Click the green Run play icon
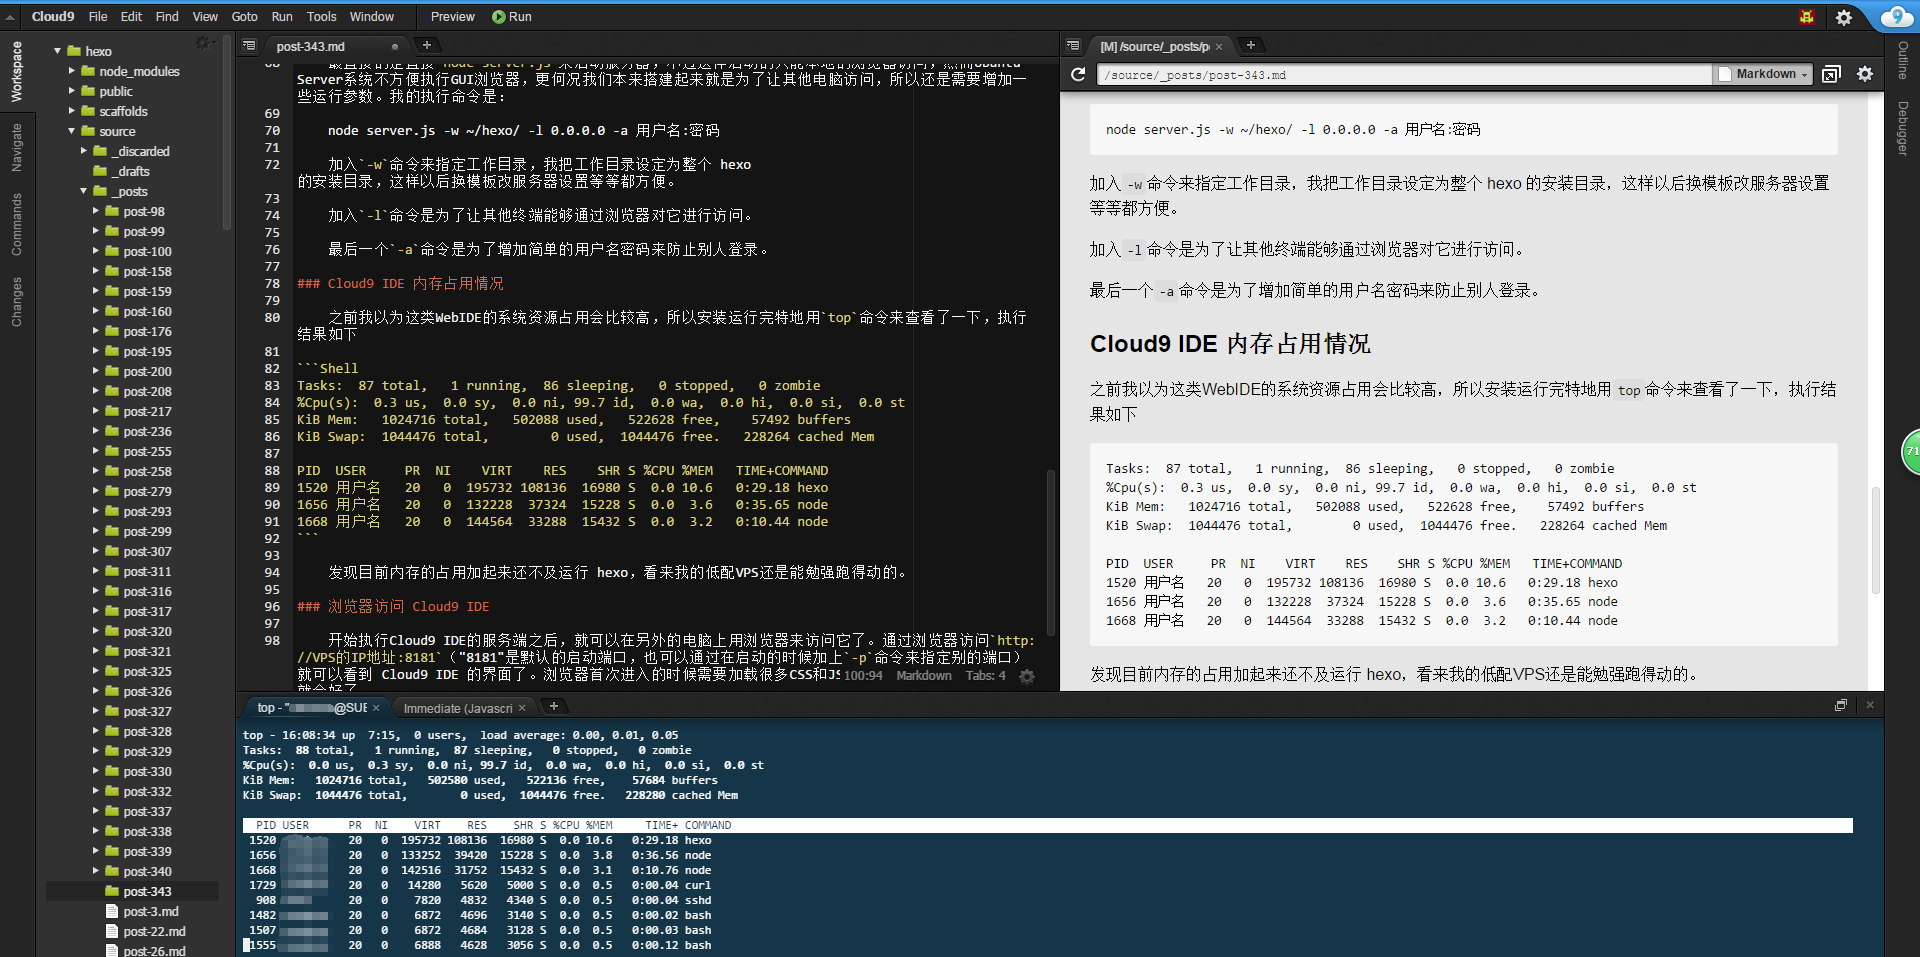 [x=498, y=17]
